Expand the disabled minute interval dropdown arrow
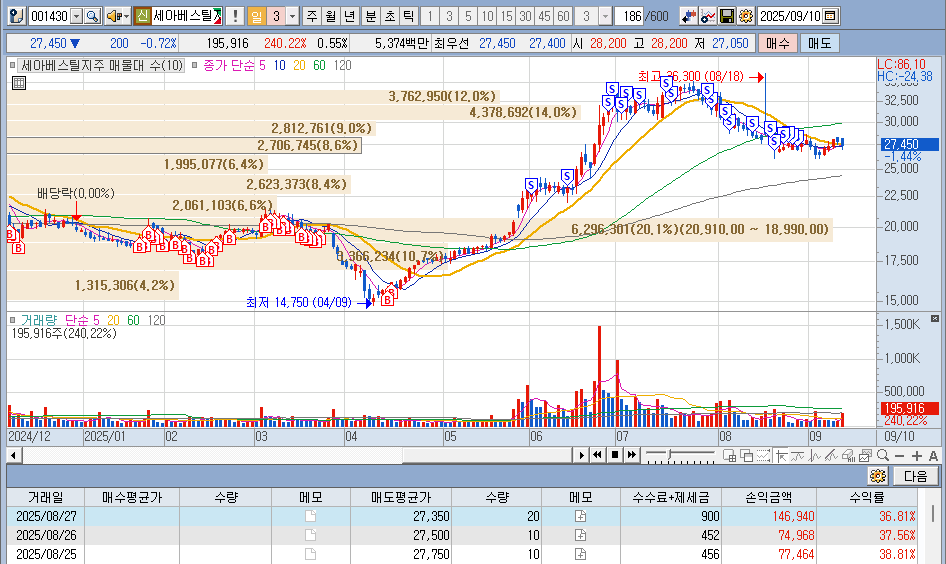Image resolution: width=946 pixels, height=564 pixels. [605, 16]
